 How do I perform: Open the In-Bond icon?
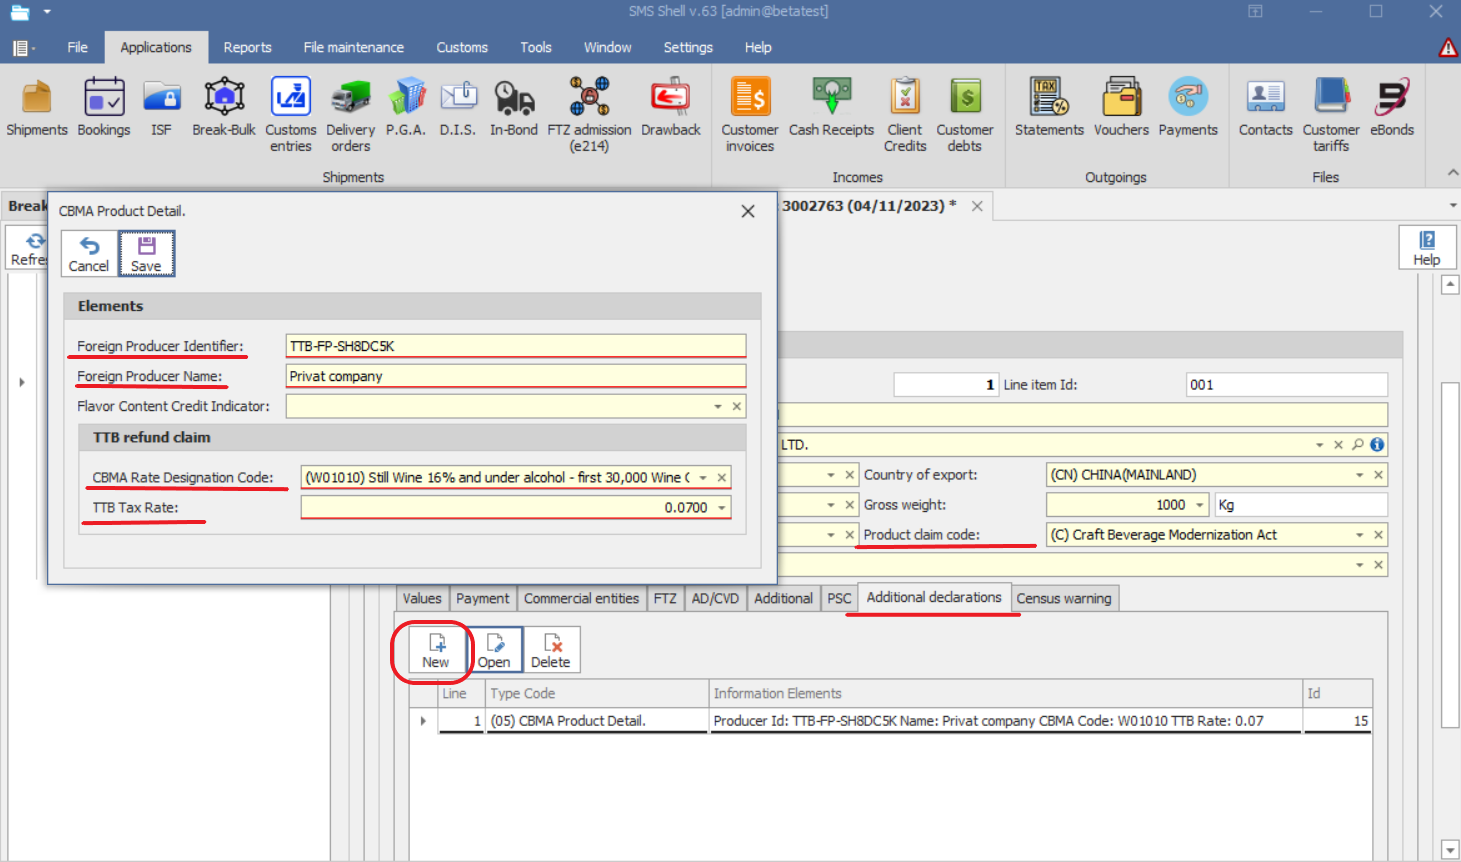(x=514, y=108)
